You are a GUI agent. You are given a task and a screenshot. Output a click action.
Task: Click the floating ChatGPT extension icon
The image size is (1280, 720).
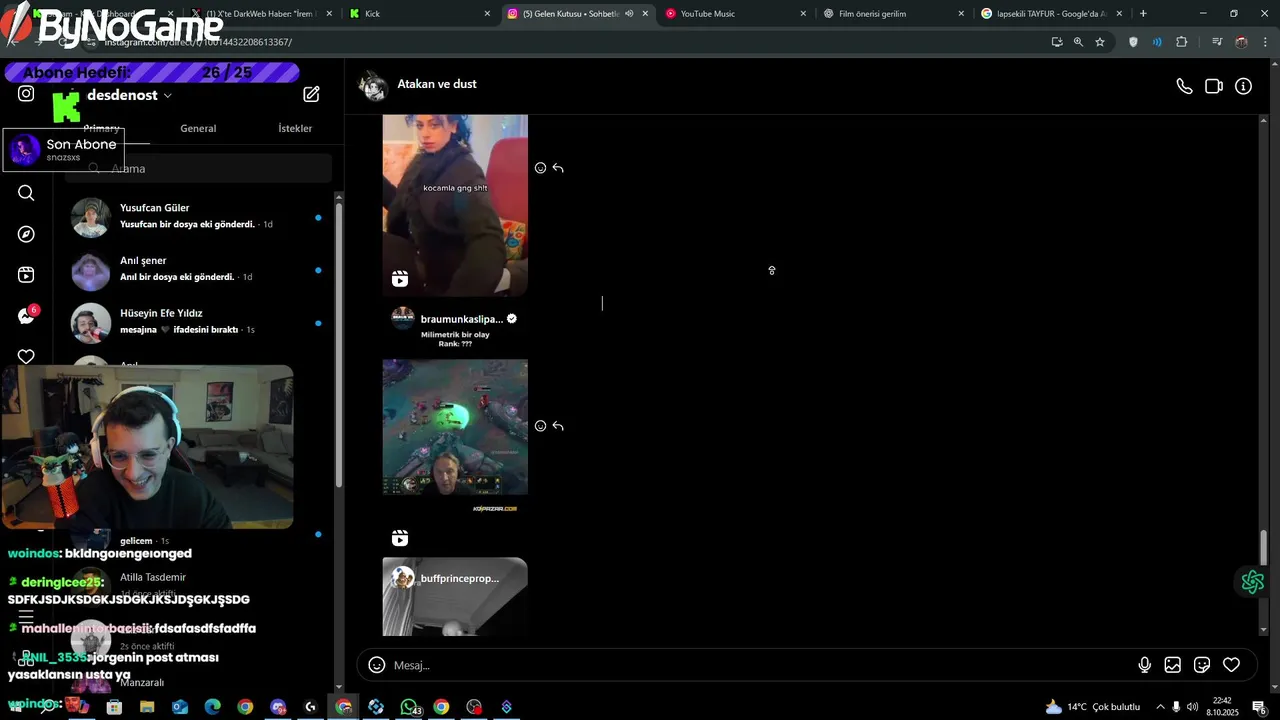point(1252,582)
